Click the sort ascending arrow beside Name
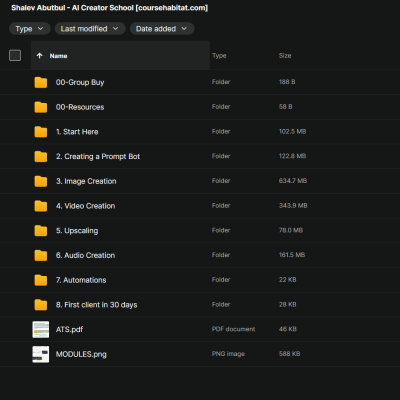Image resolution: width=400 pixels, height=400 pixels. pos(40,56)
